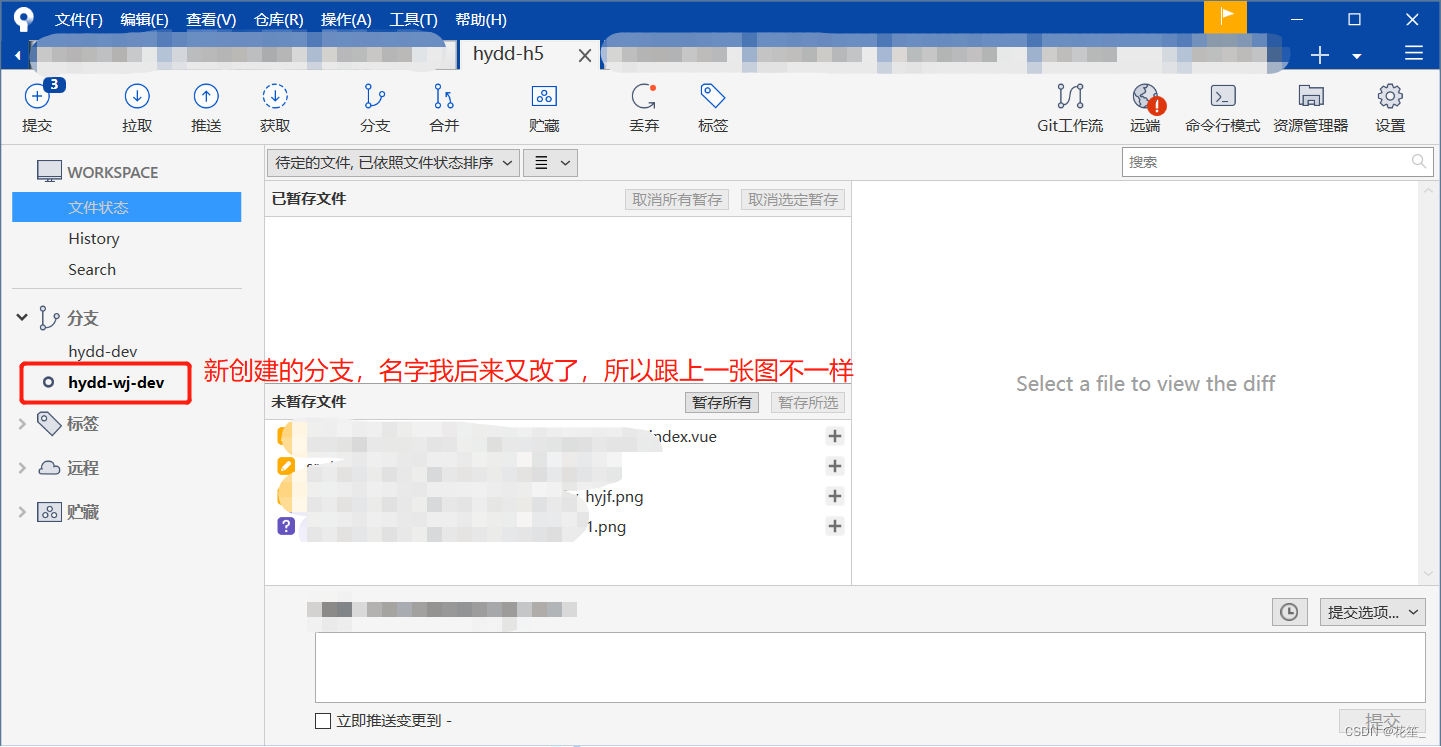Open the 帮助(H) menu
This screenshot has height=747, width=1441.
tap(481, 20)
